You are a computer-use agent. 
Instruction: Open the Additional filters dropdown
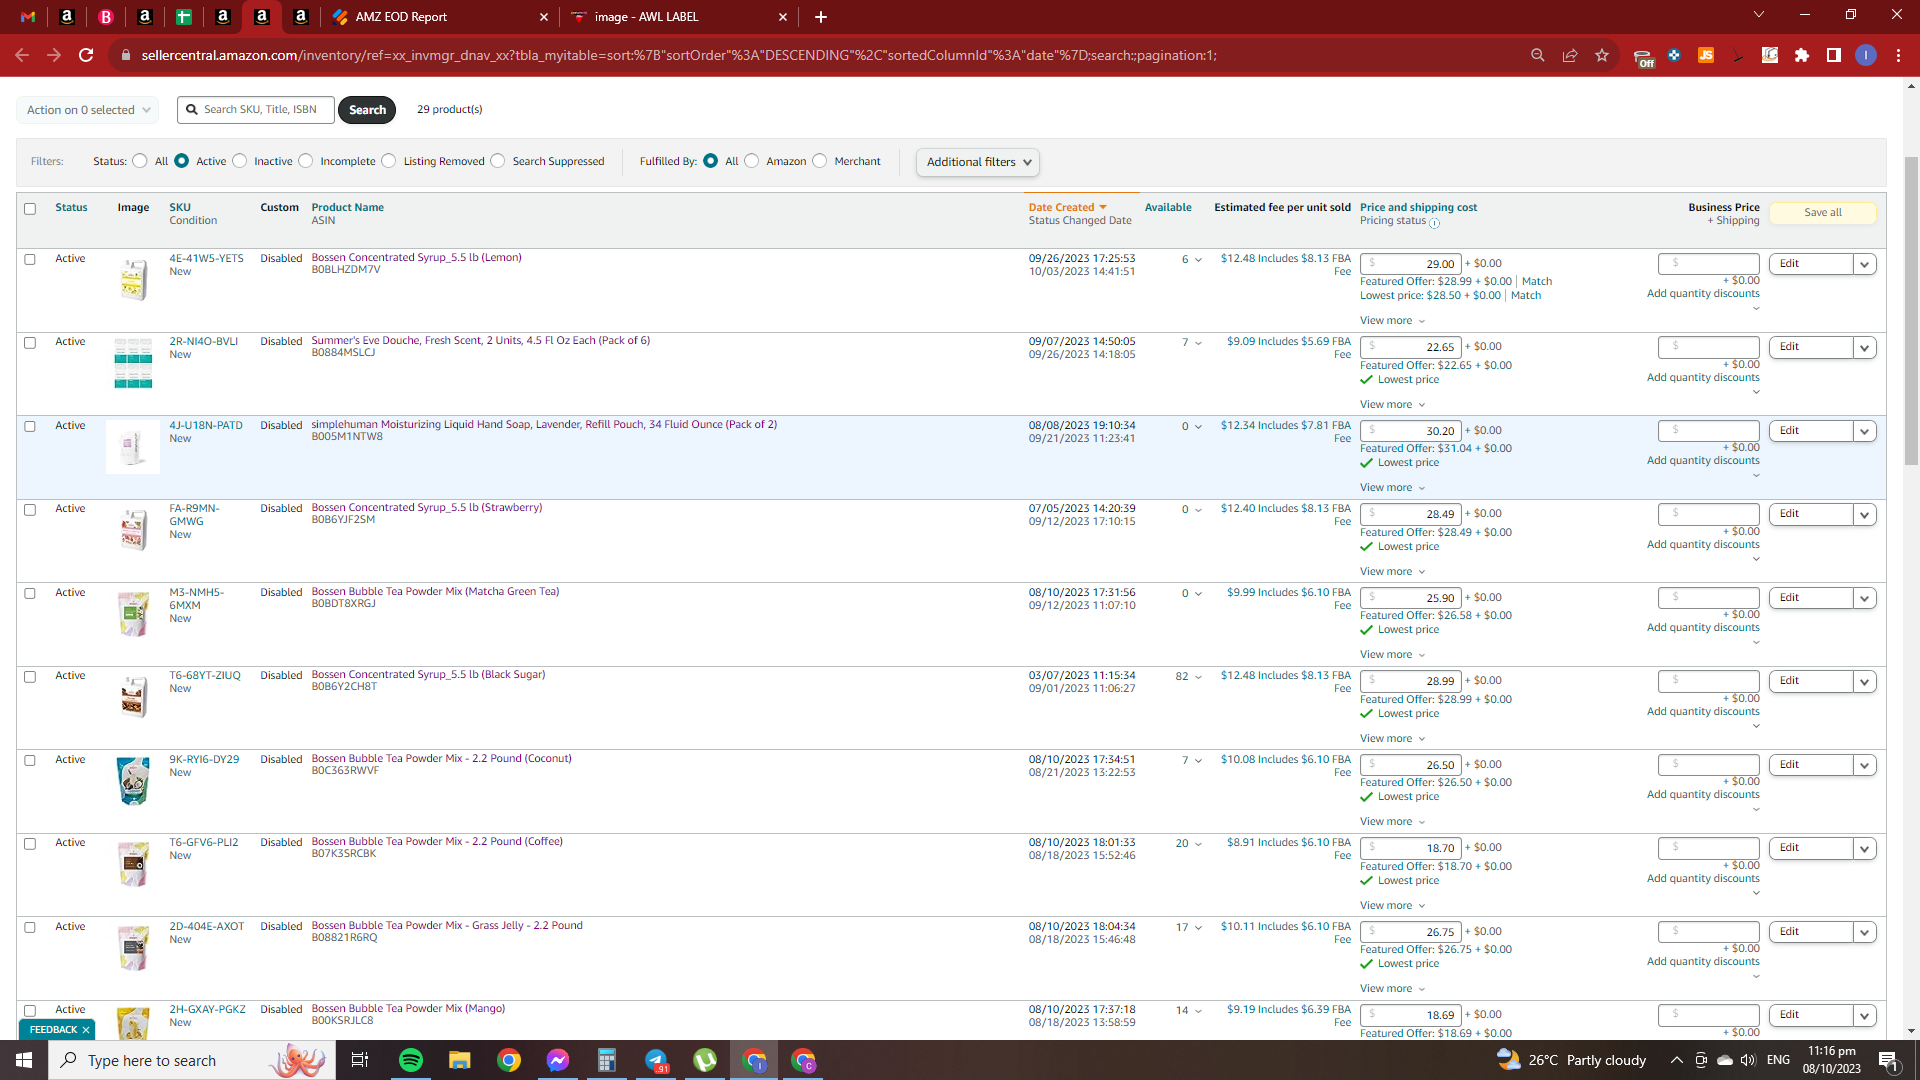[x=978, y=162]
